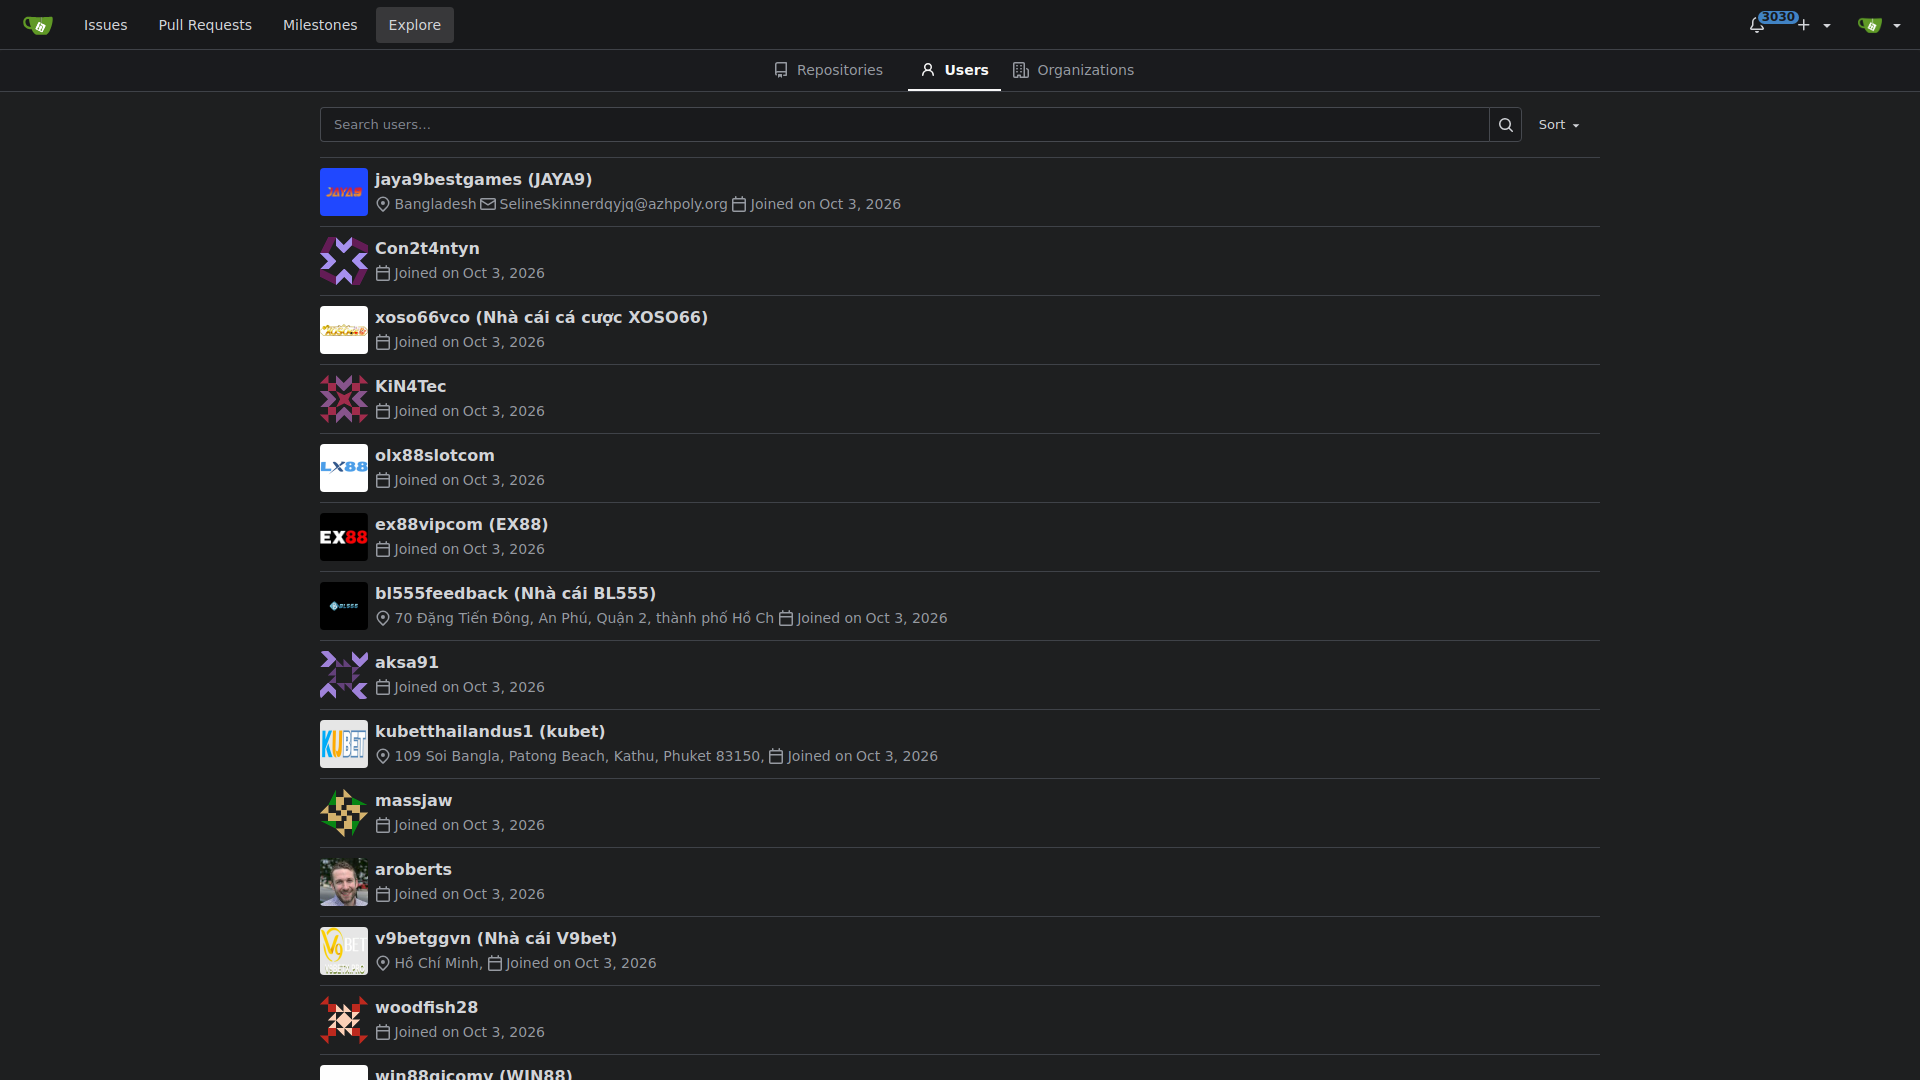Open the Con2t4ntyn user link
The image size is (1920, 1080).
[427, 248]
